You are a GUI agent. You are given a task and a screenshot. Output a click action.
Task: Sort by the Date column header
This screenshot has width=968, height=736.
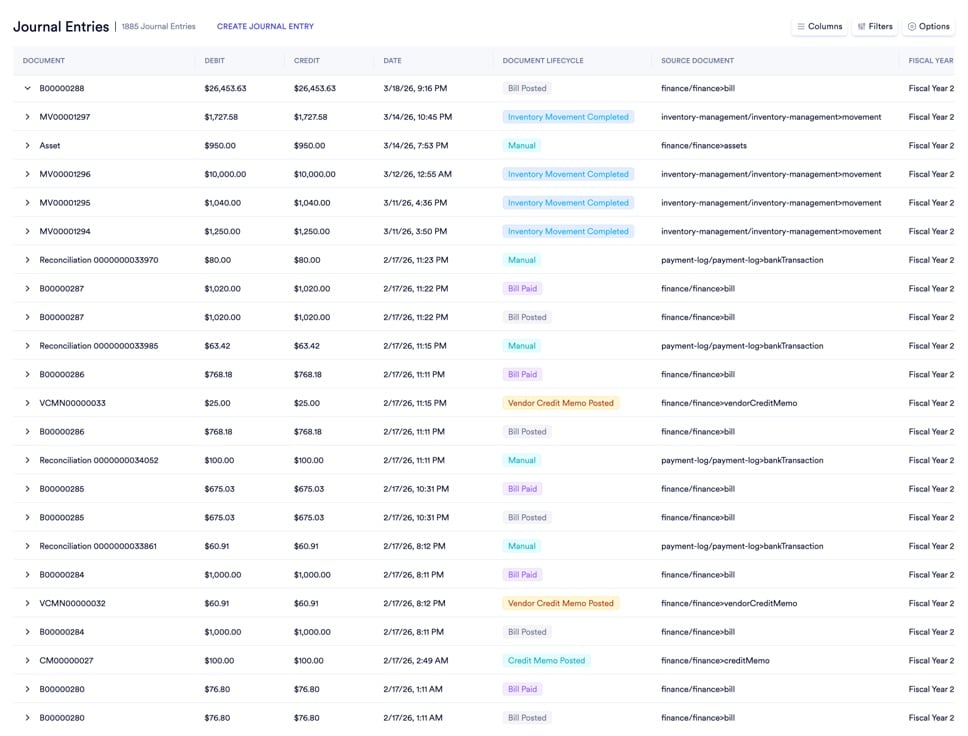point(392,61)
